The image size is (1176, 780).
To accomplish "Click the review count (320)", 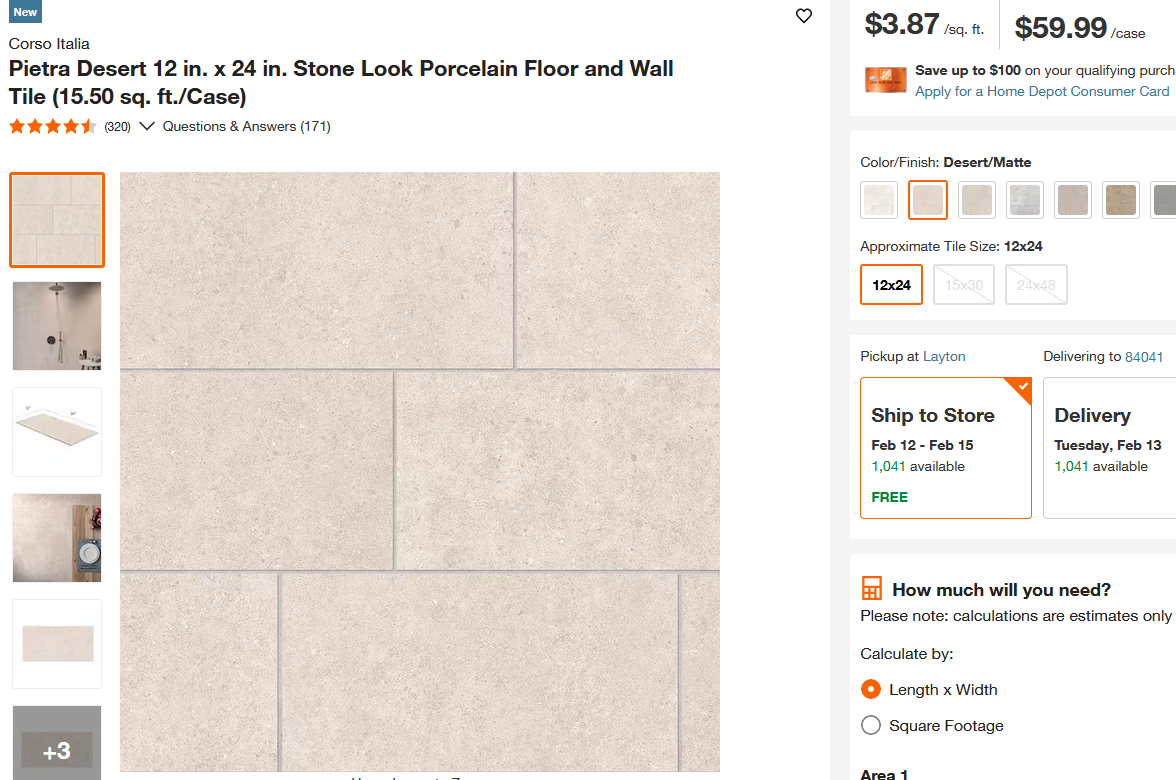I will [x=117, y=127].
